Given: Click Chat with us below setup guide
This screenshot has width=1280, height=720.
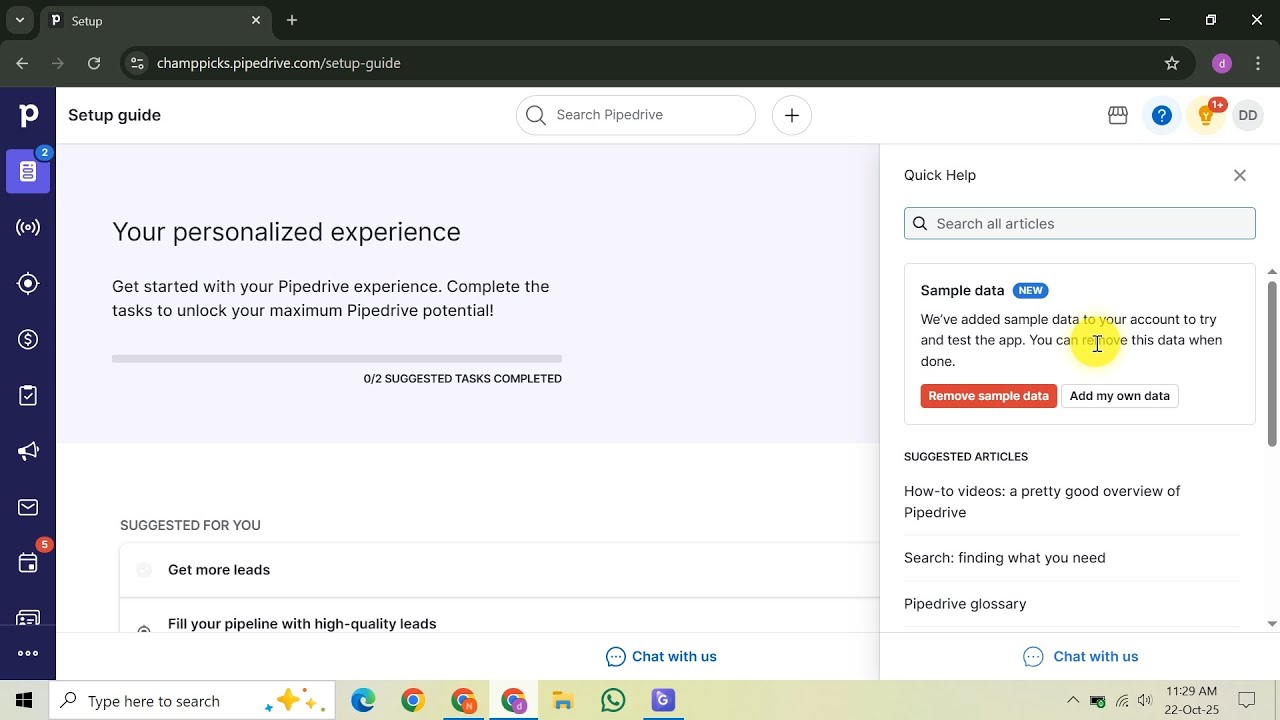Looking at the screenshot, I should [661, 657].
